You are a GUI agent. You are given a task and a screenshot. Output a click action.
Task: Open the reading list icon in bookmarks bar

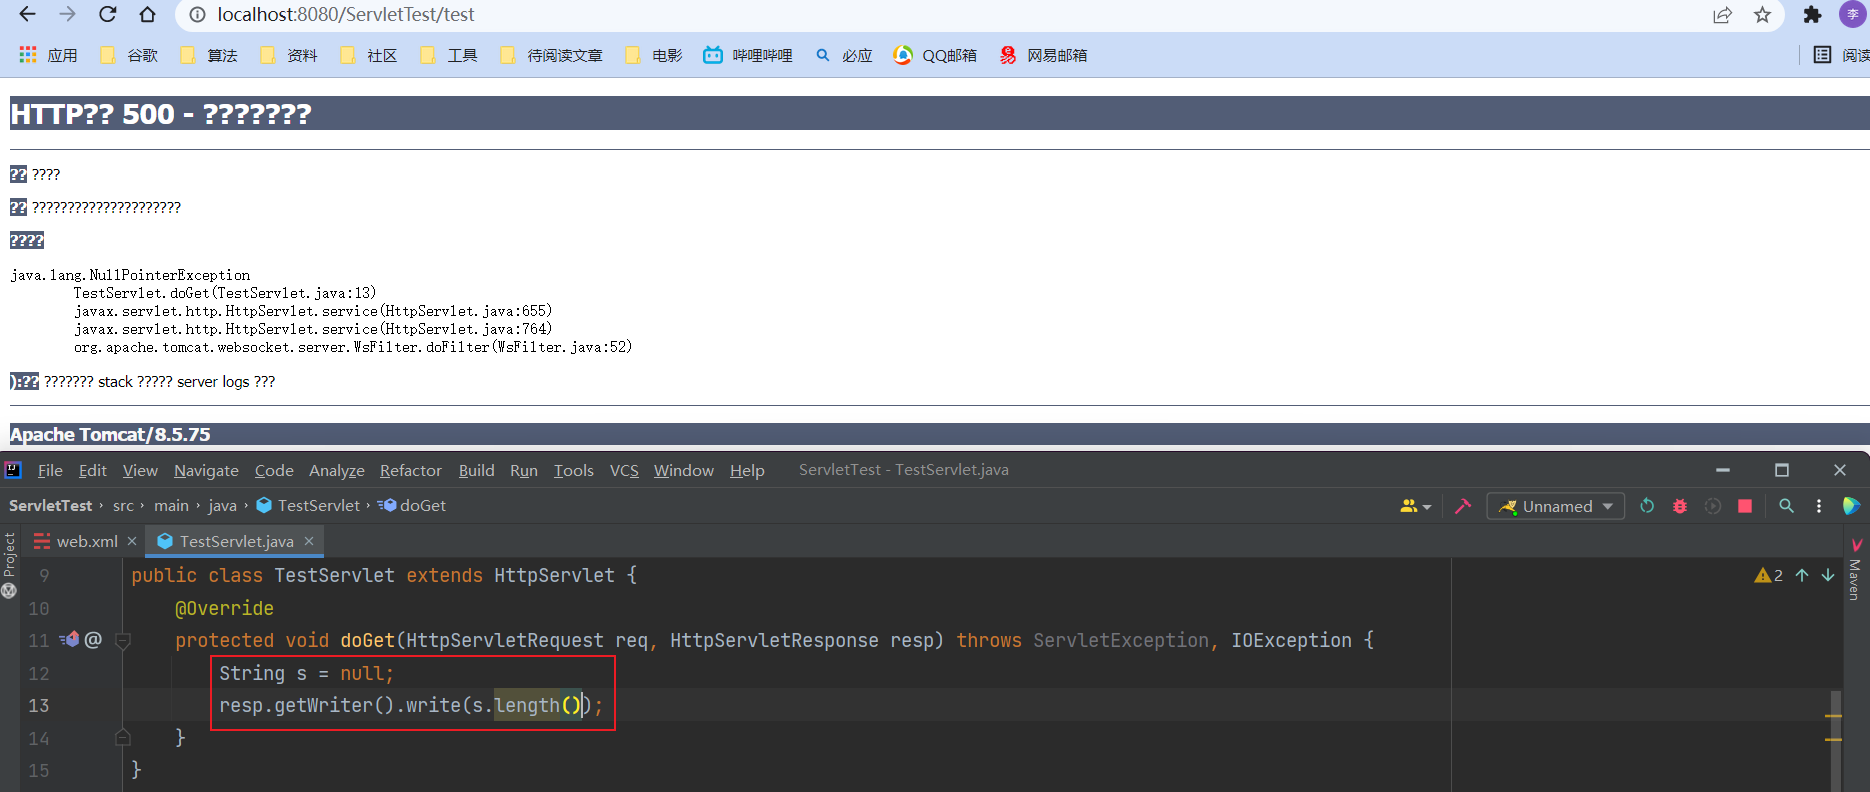1823,55
